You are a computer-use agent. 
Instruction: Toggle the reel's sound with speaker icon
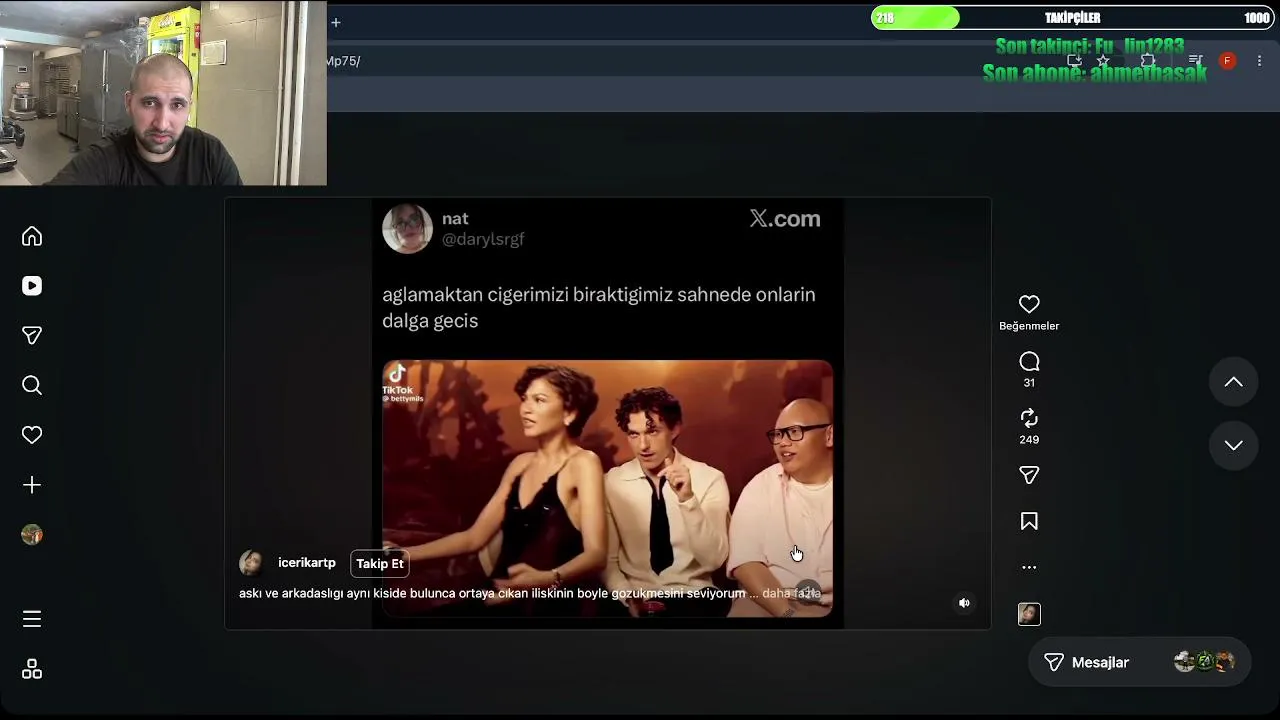[x=964, y=603]
